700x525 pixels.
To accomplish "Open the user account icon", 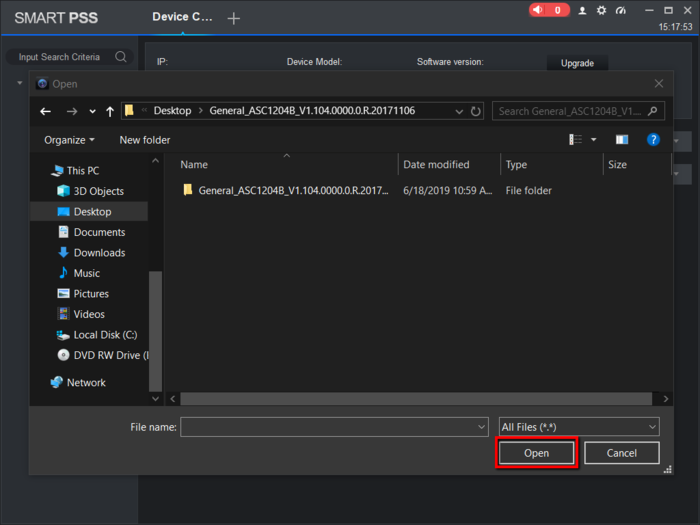I will [x=582, y=11].
